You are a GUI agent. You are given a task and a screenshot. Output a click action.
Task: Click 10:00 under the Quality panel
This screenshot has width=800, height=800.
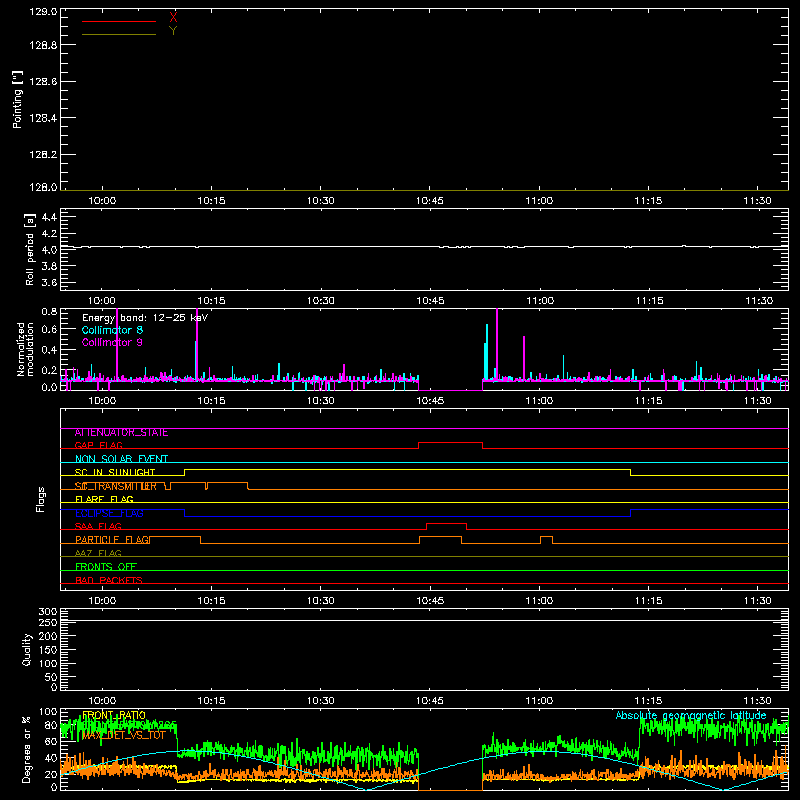click(x=102, y=701)
